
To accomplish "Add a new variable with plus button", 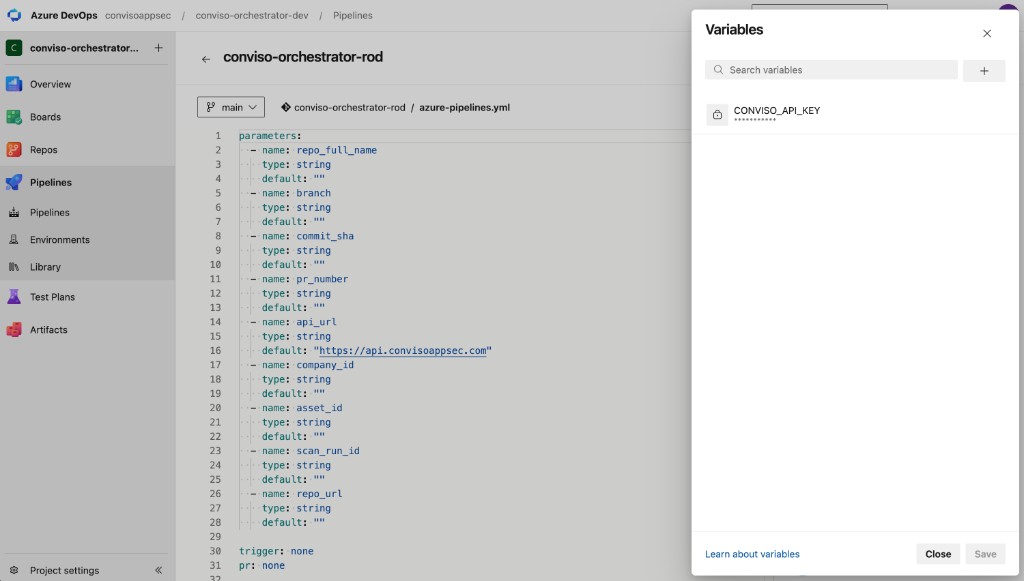I will (984, 71).
